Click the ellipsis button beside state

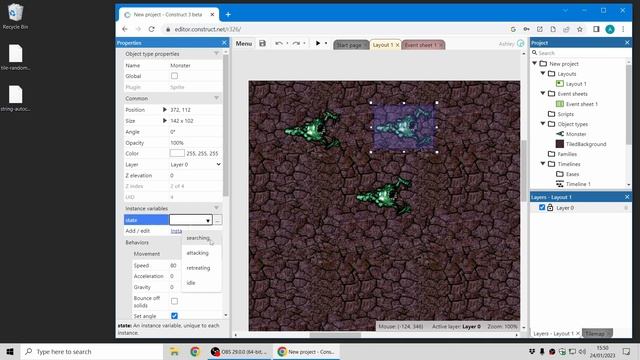click(x=218, y=220)
